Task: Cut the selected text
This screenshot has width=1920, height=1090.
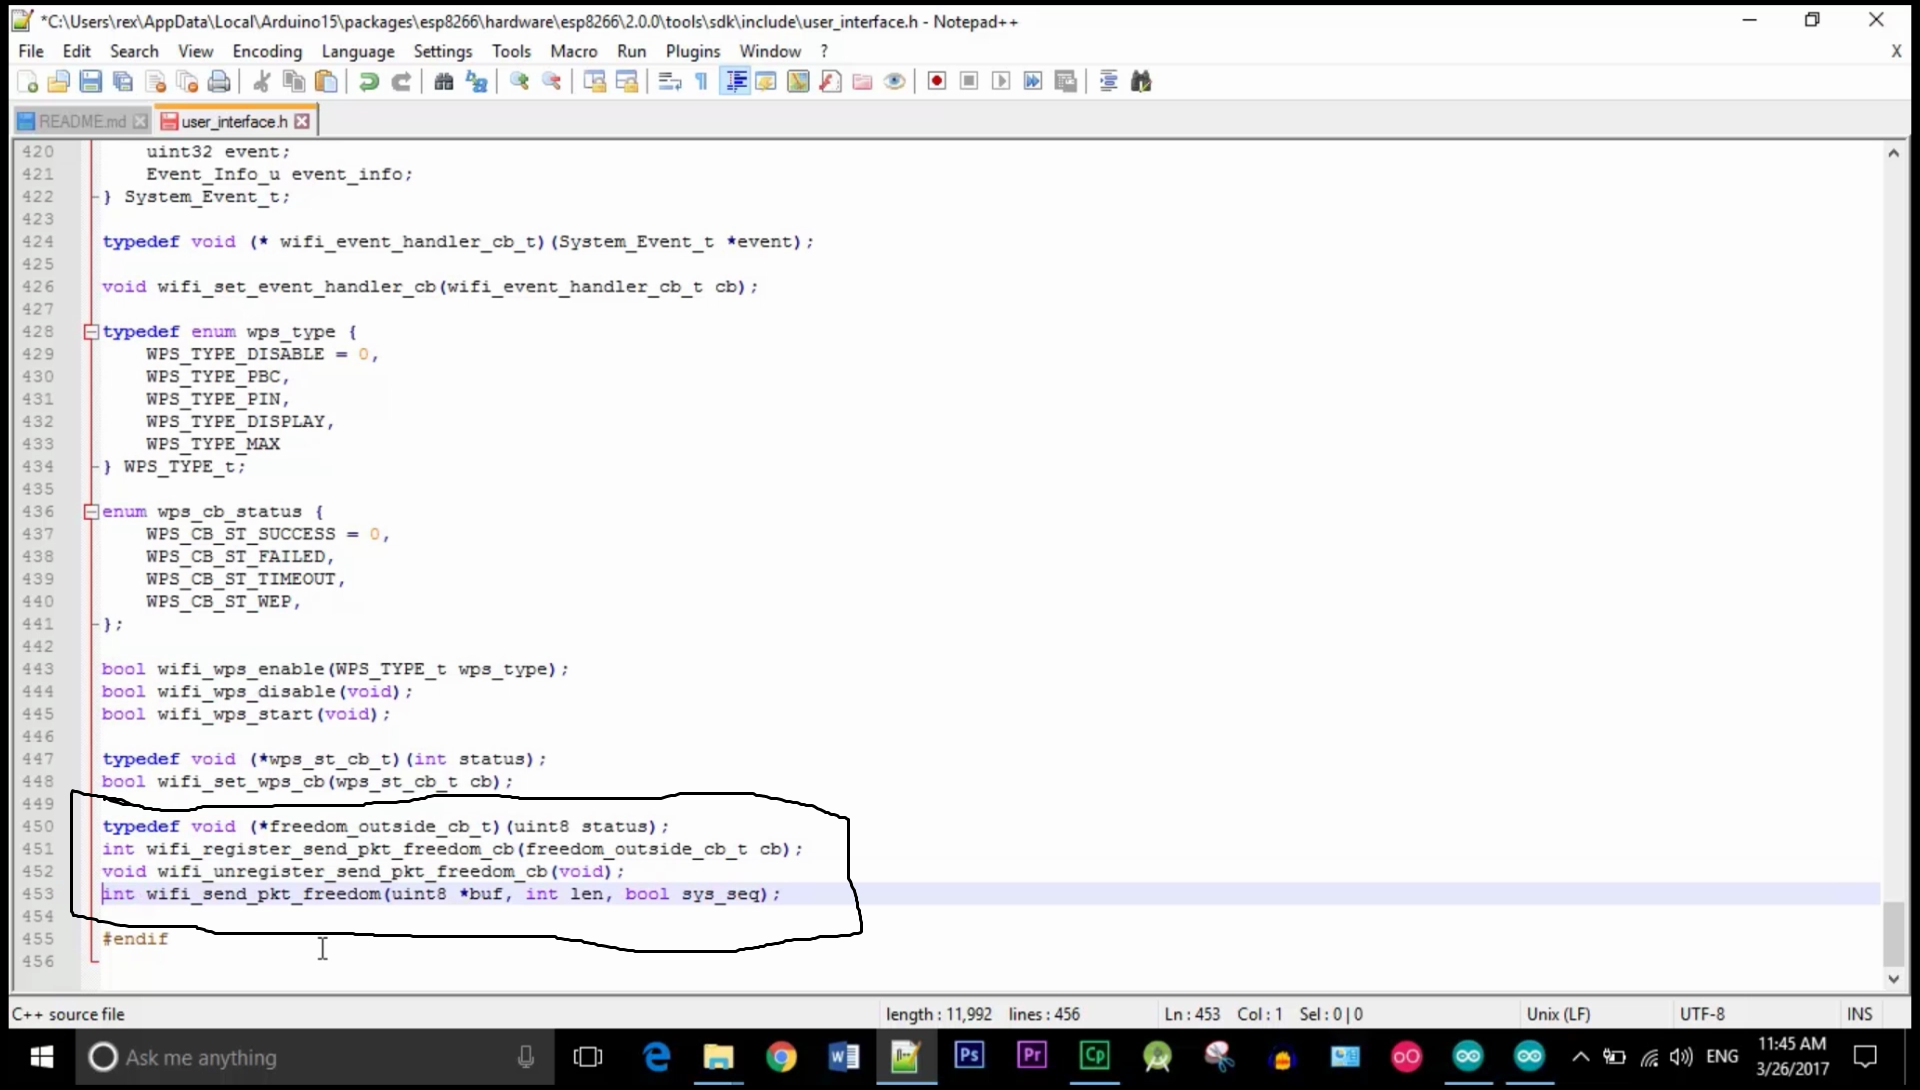Action: 261,81
